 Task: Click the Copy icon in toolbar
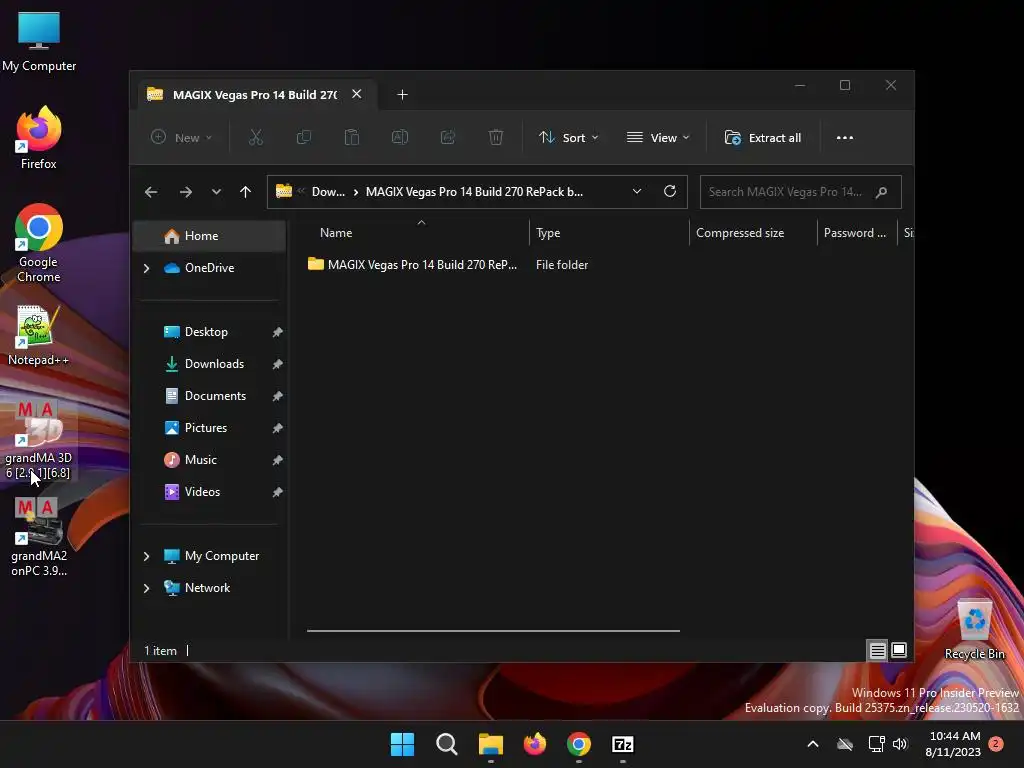tap(304, 138)
